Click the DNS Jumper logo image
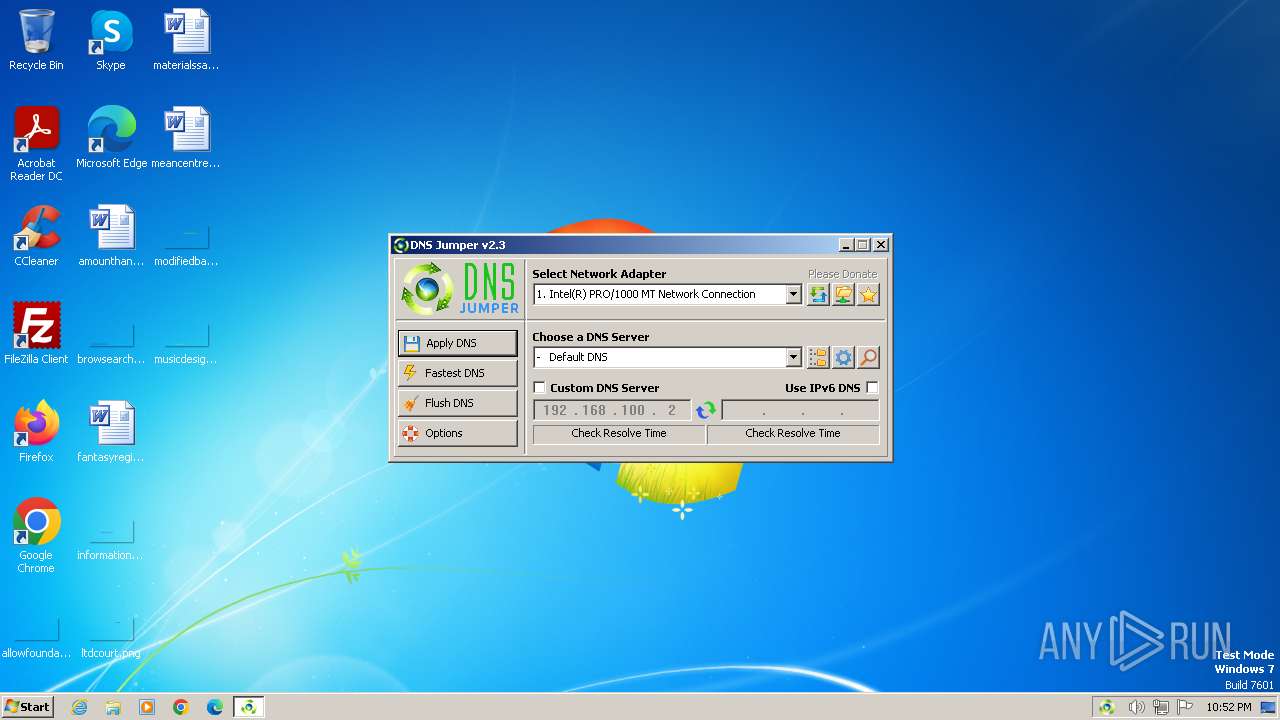 click(x=459, y=289)
